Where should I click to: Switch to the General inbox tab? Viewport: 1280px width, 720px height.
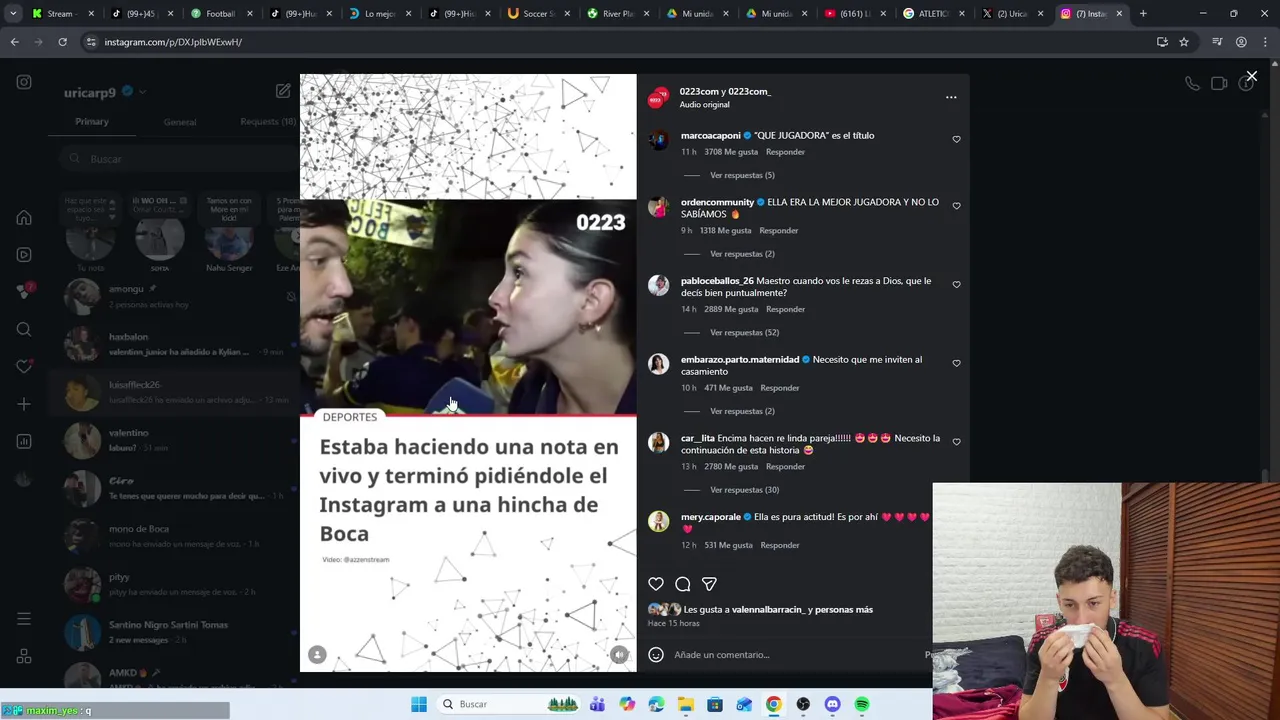tap(180, 122)
